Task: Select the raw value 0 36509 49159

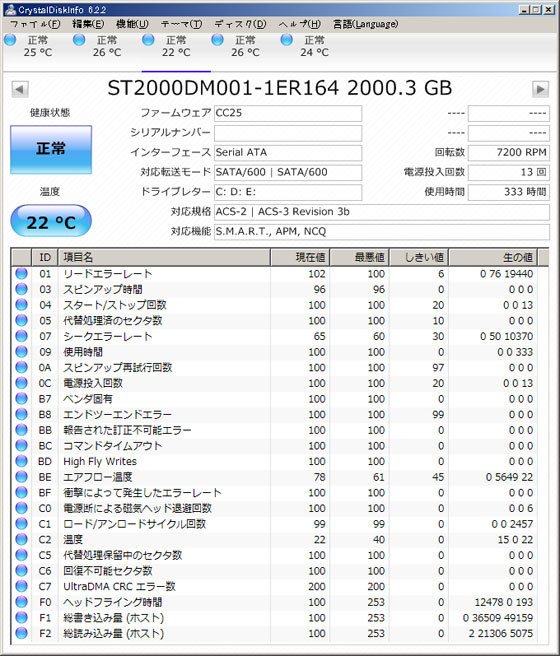Action: [498, 618]
